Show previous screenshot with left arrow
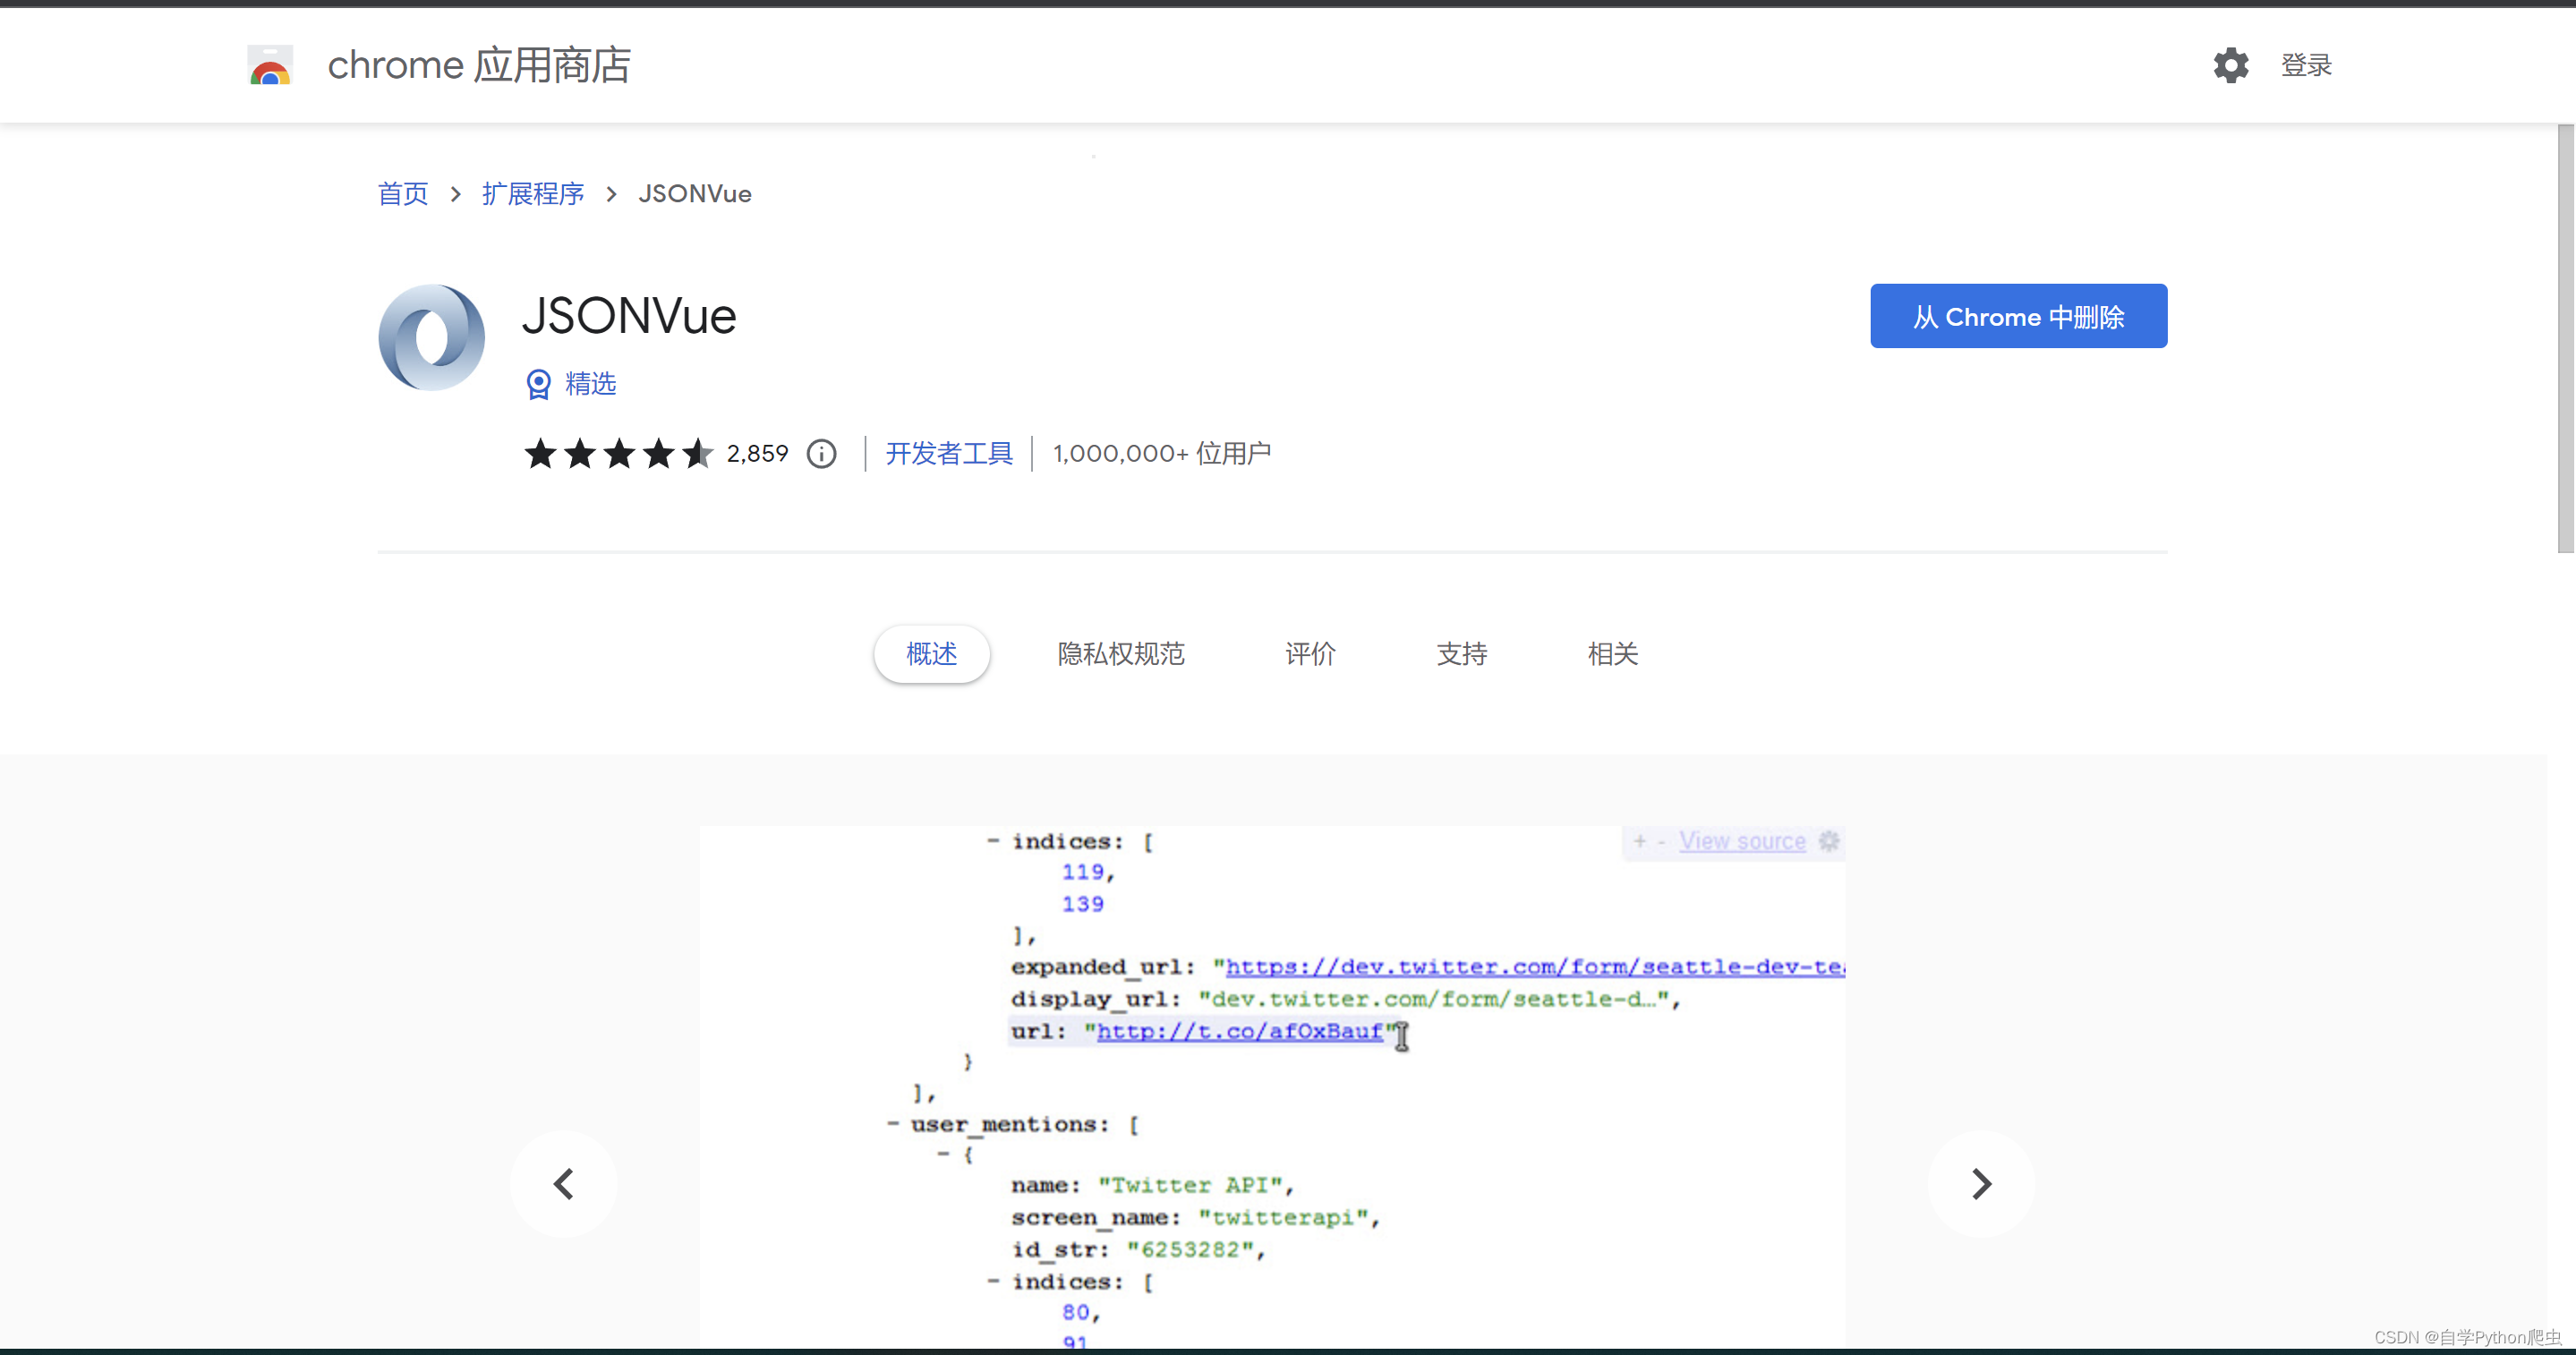2576x1355 pixels. pos(564,1184)
